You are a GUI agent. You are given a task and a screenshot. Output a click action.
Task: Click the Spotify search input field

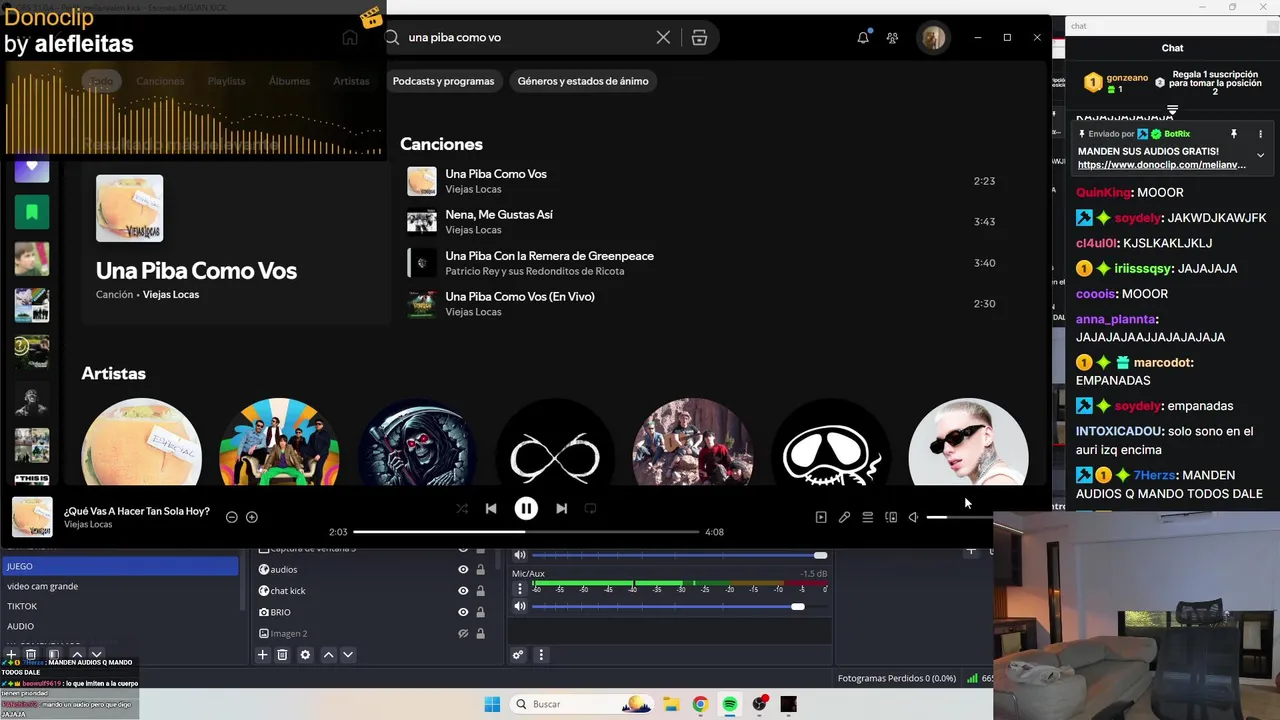click(x=530, y=37)
